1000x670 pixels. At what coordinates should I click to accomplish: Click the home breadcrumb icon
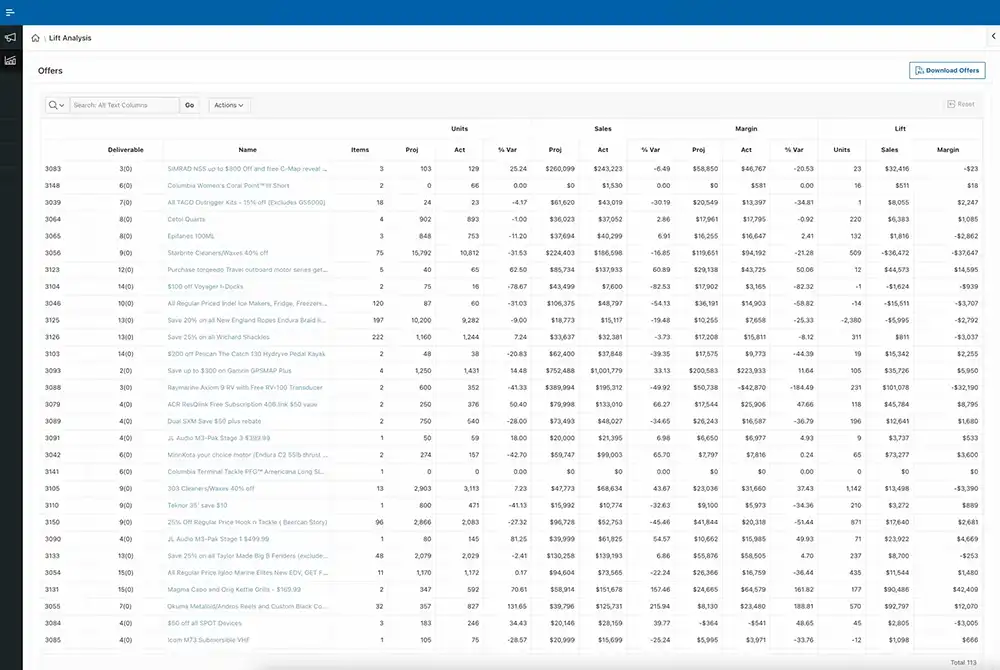coord(36,38)
